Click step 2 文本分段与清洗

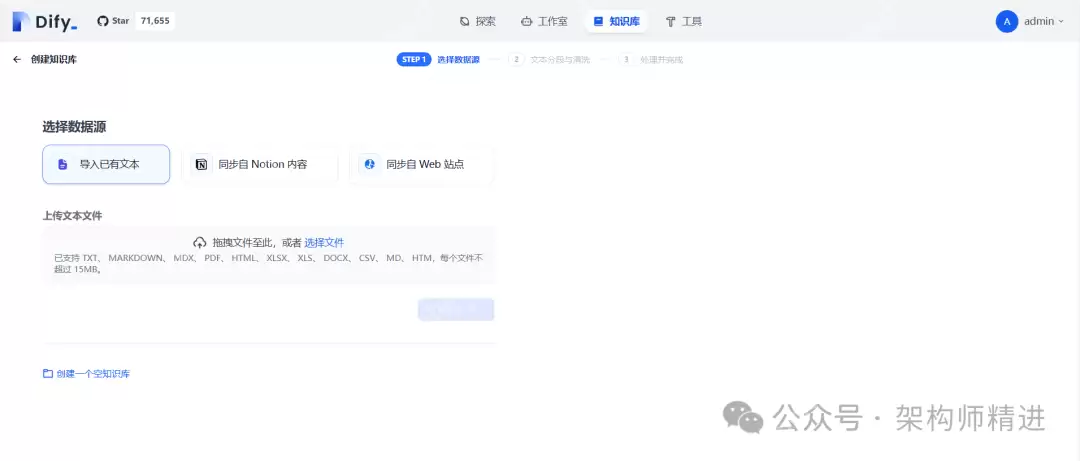550,60
